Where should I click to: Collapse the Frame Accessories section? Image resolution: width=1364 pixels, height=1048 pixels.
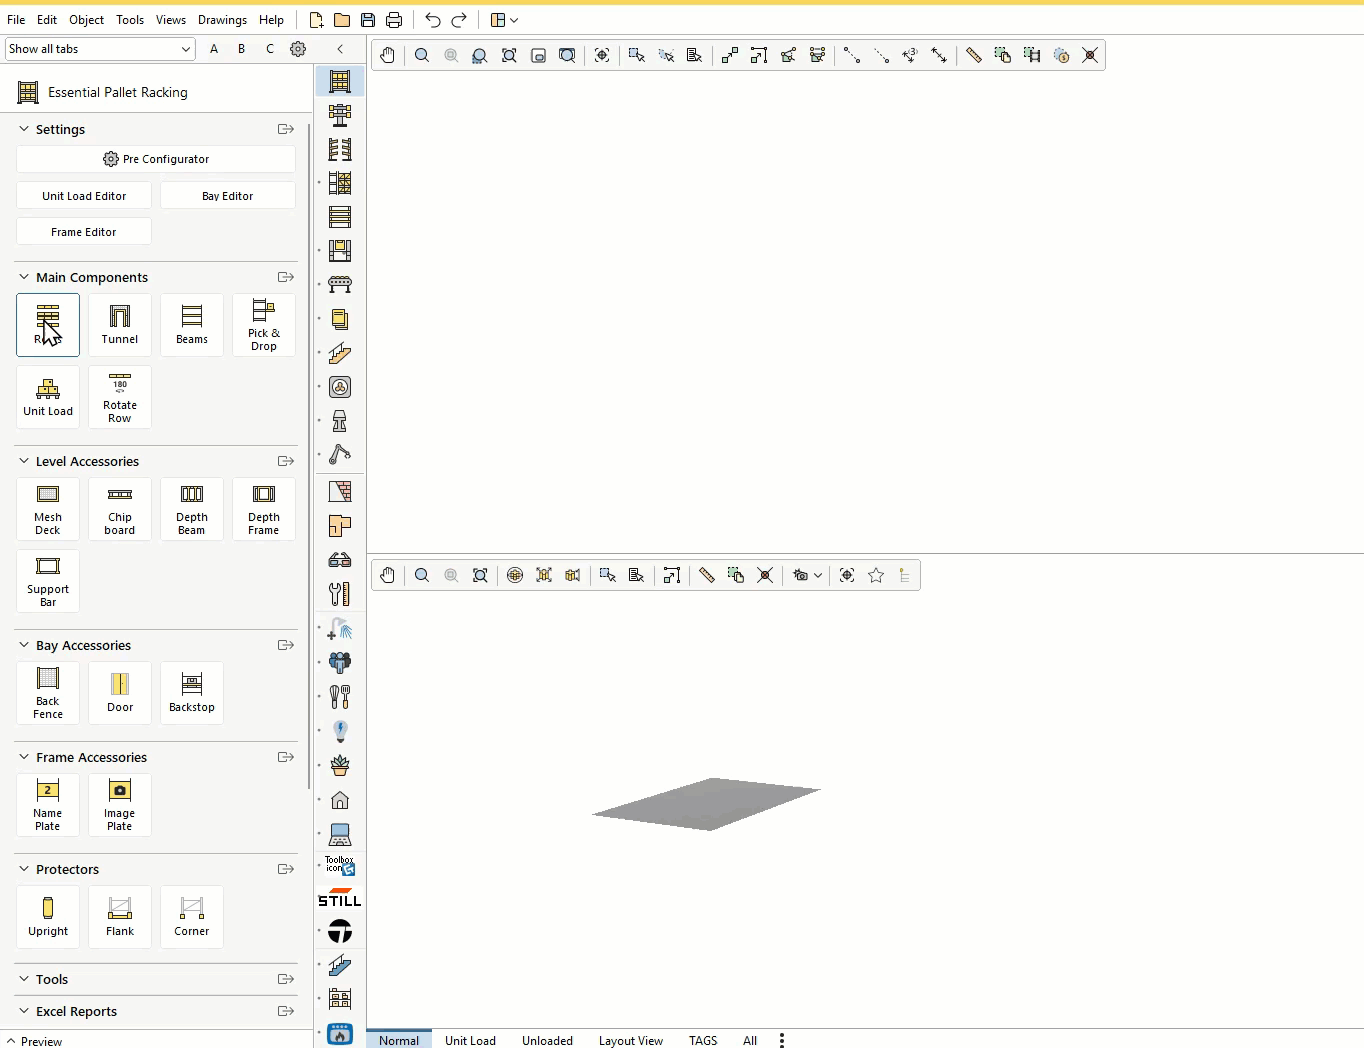[24, 757]
